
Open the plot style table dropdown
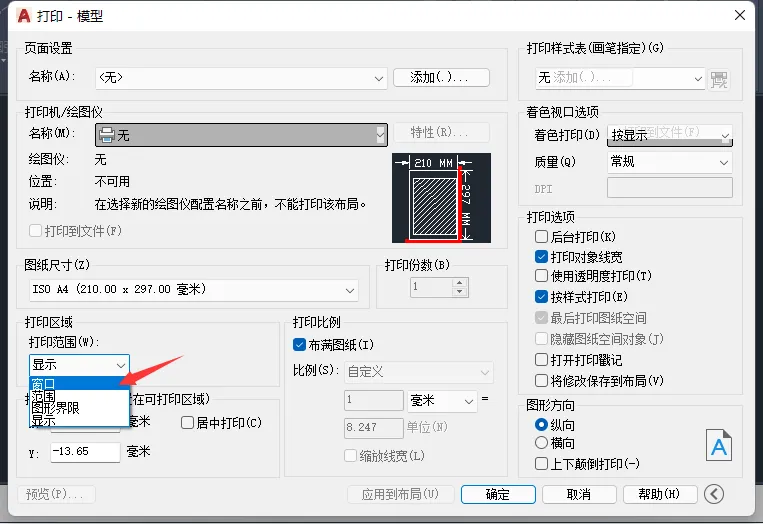(620, 78)
